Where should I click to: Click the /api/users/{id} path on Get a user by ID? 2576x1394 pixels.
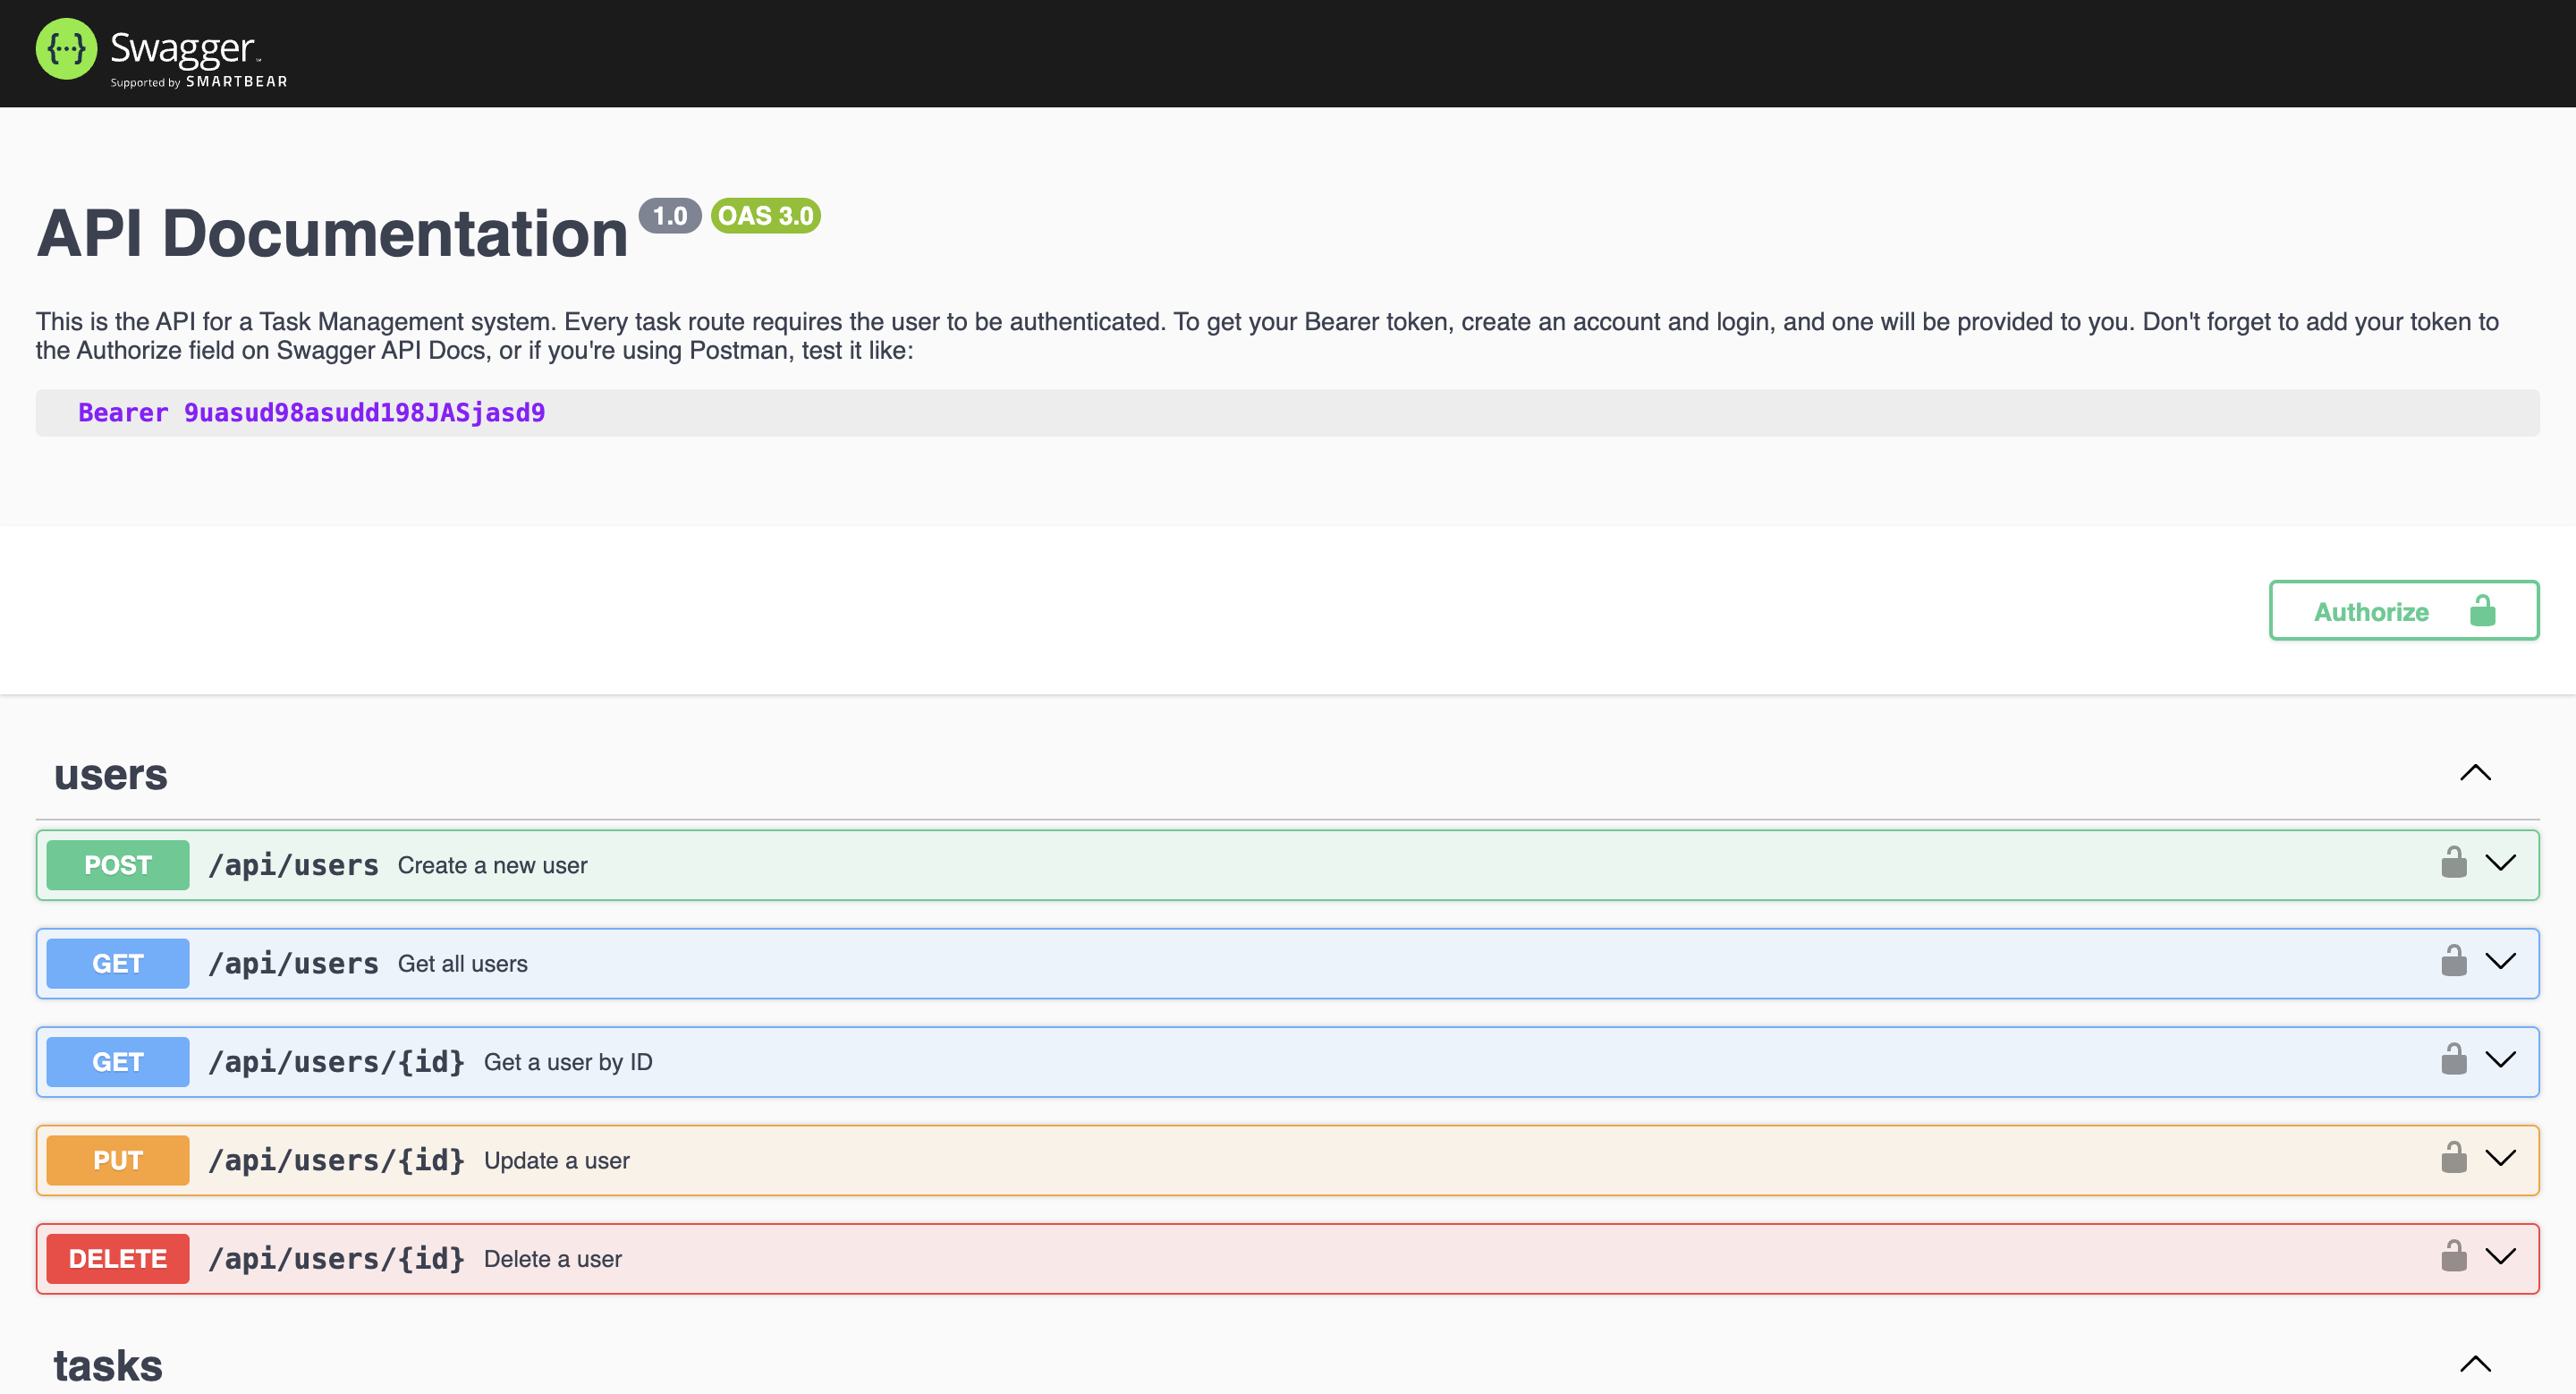[x=336, y=1061]
